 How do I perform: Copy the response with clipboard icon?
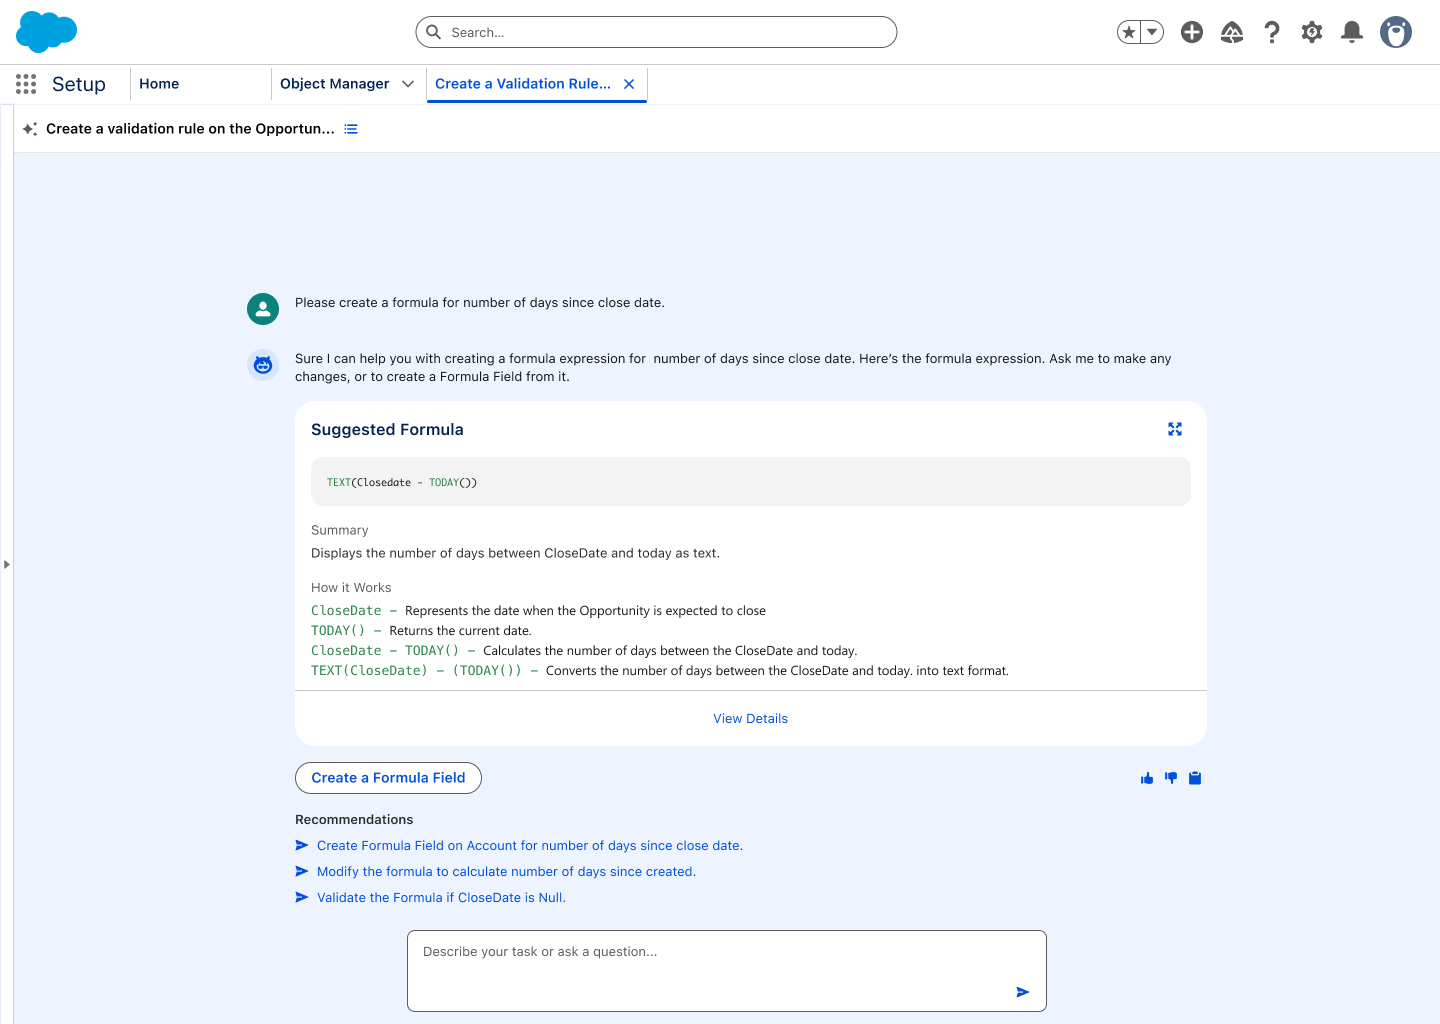1195,778
